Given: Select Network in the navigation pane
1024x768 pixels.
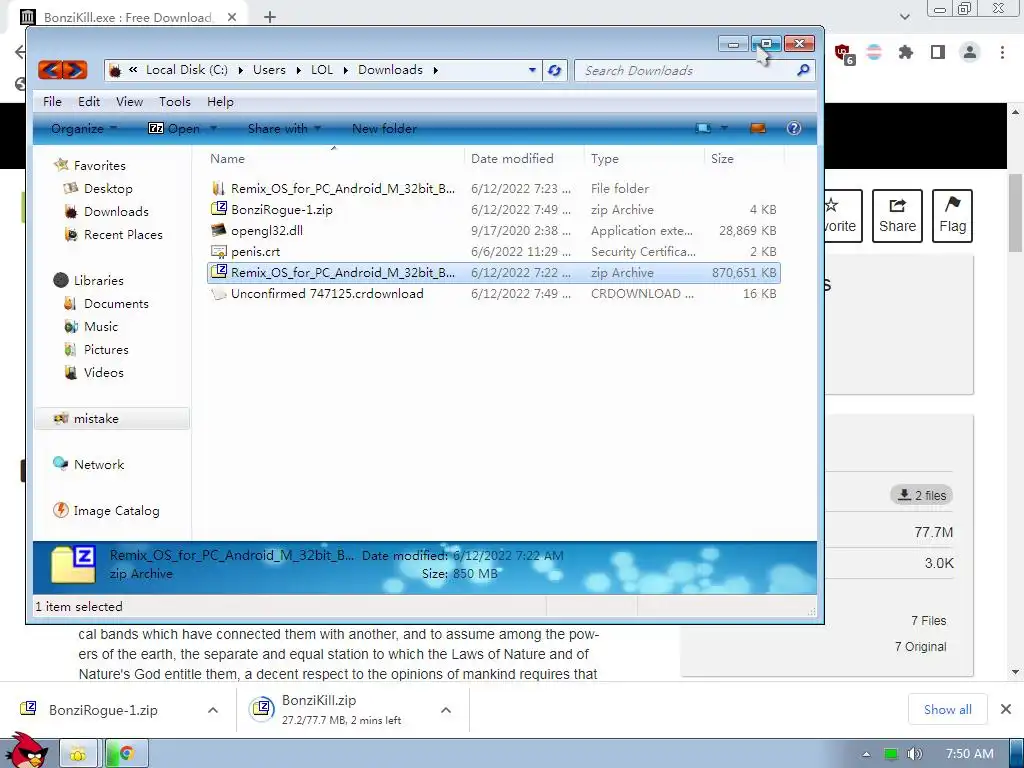Looking at the screenshot, I should tap(99, 464).
